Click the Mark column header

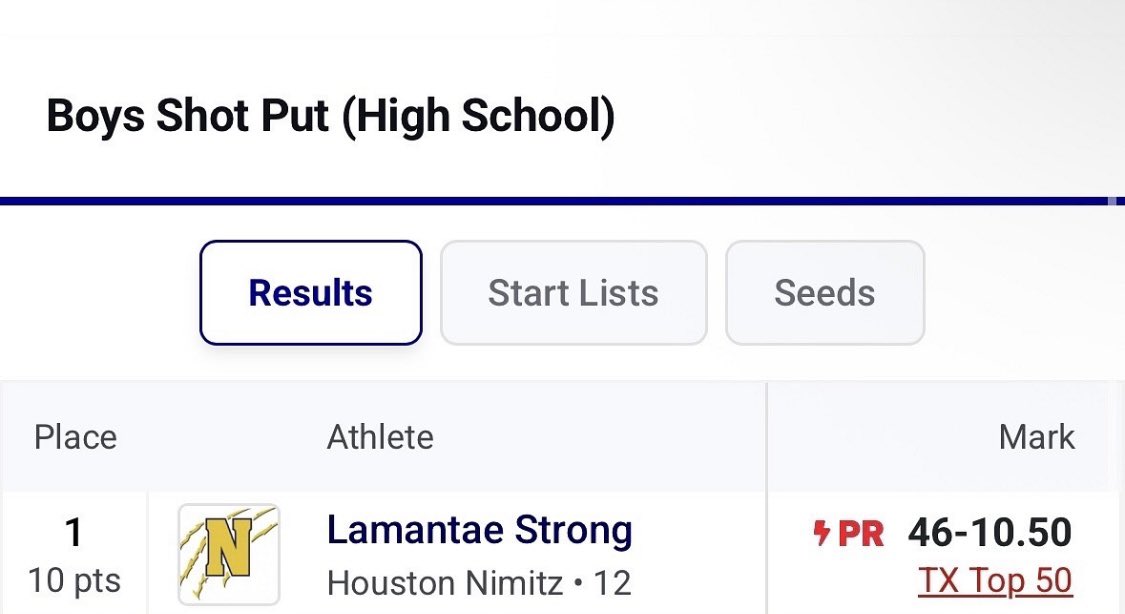(x=1037, y=437)
